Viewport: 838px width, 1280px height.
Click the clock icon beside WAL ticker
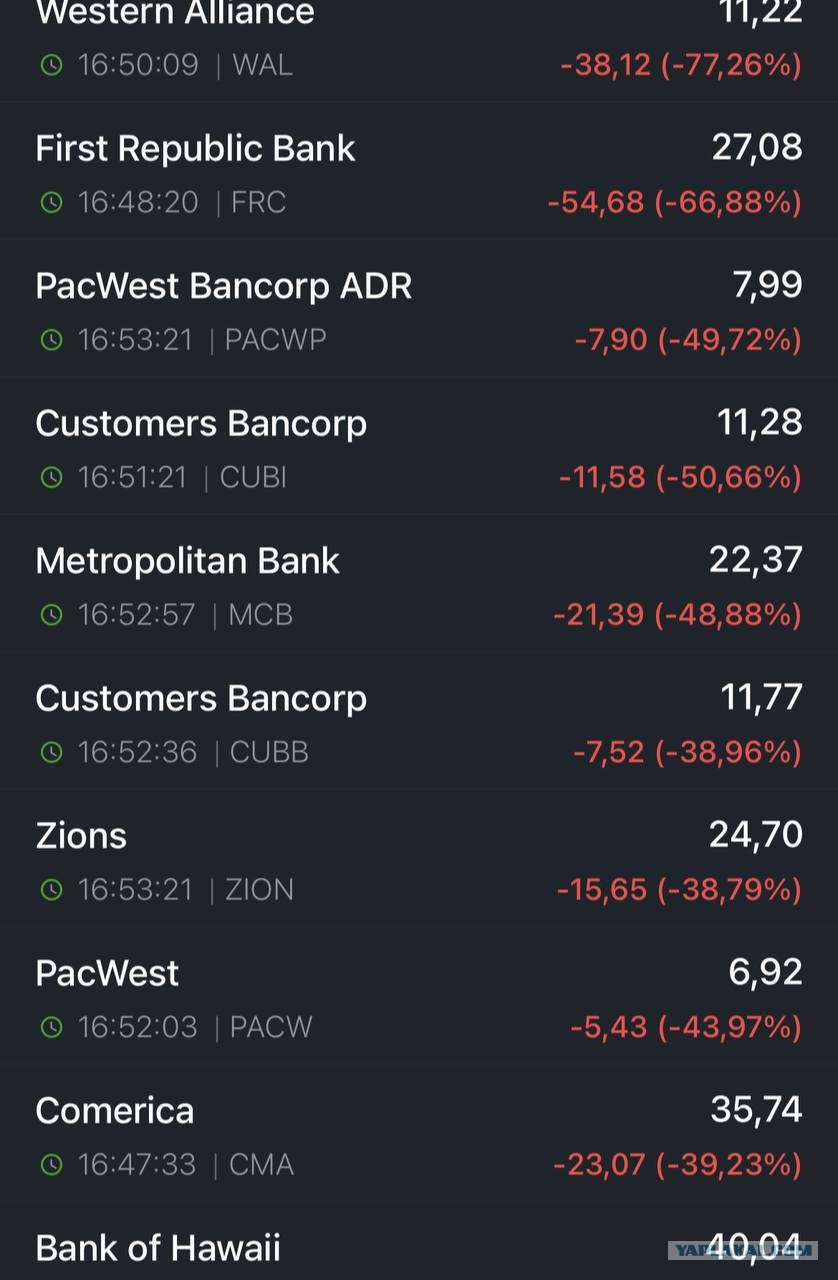tap(51, 66)
